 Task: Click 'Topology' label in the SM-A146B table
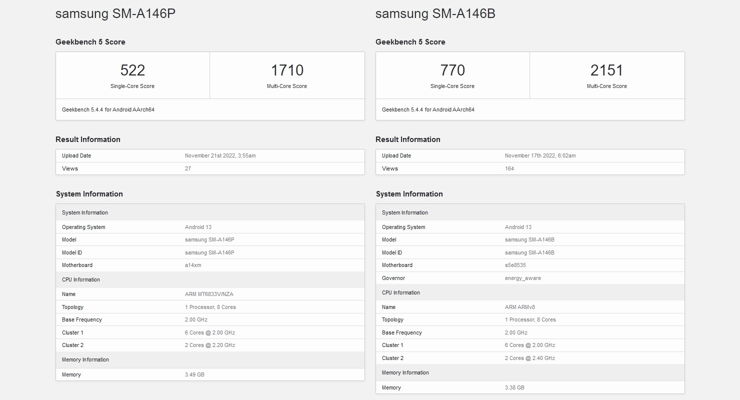pyautogui.click(x=393, y=320)
